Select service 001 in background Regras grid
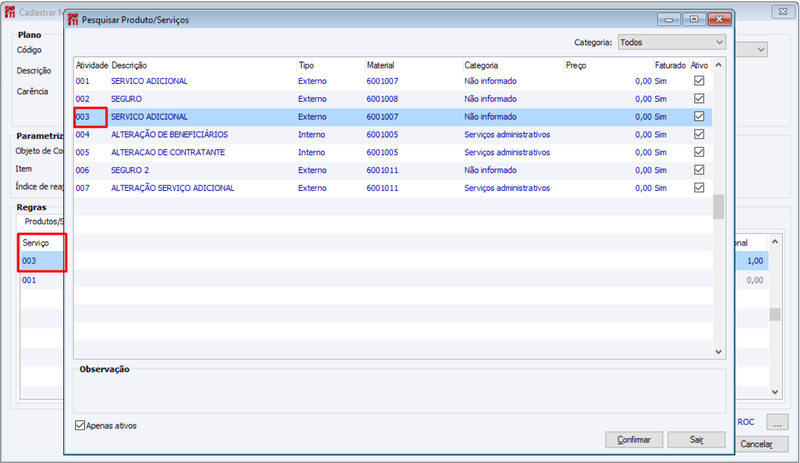 29,280
